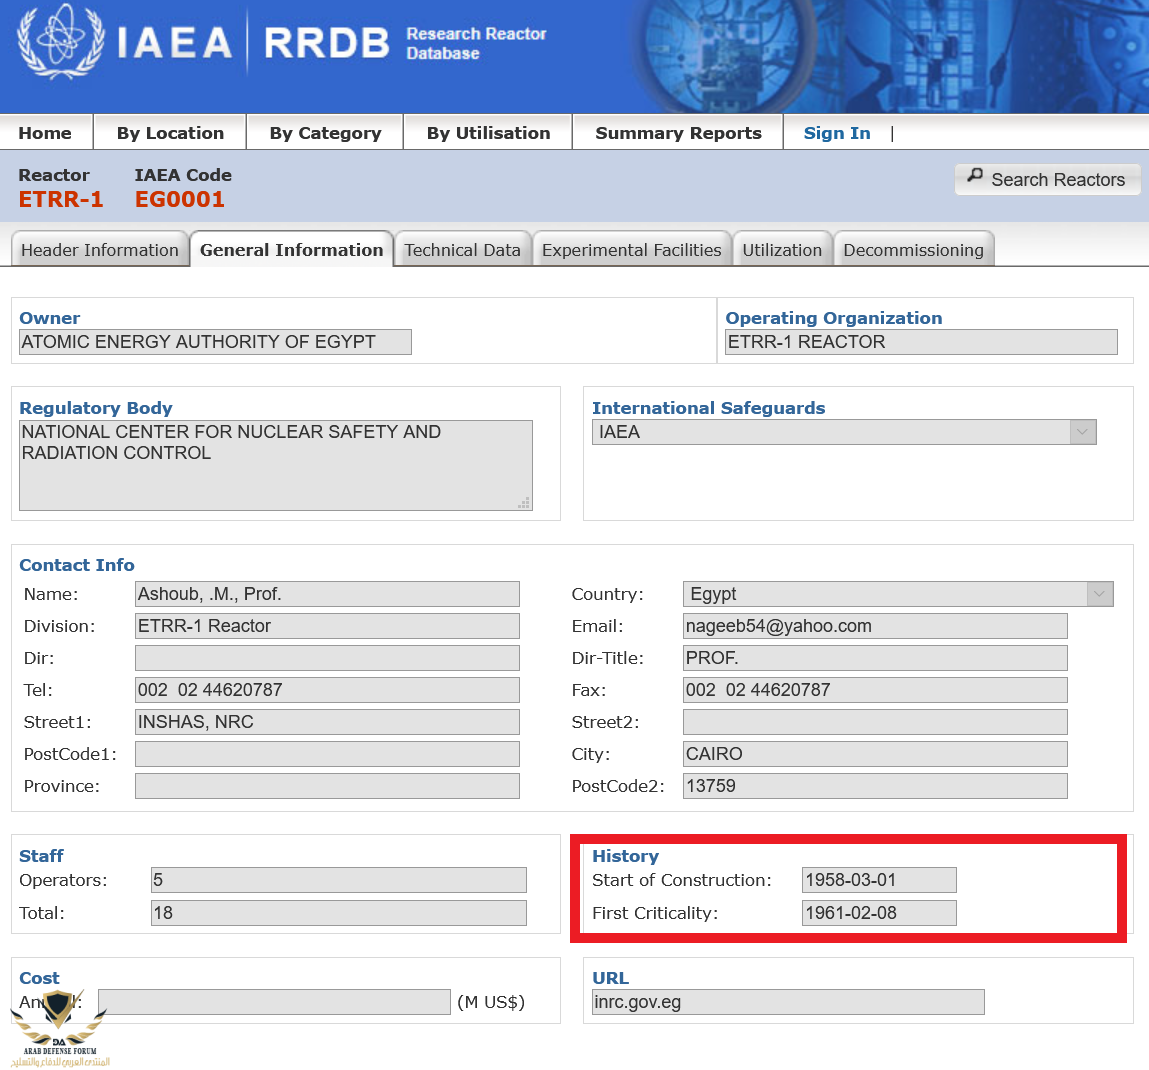
Task: Click the contact Name field
Action: pyautogui.click(x=327, y=594)
